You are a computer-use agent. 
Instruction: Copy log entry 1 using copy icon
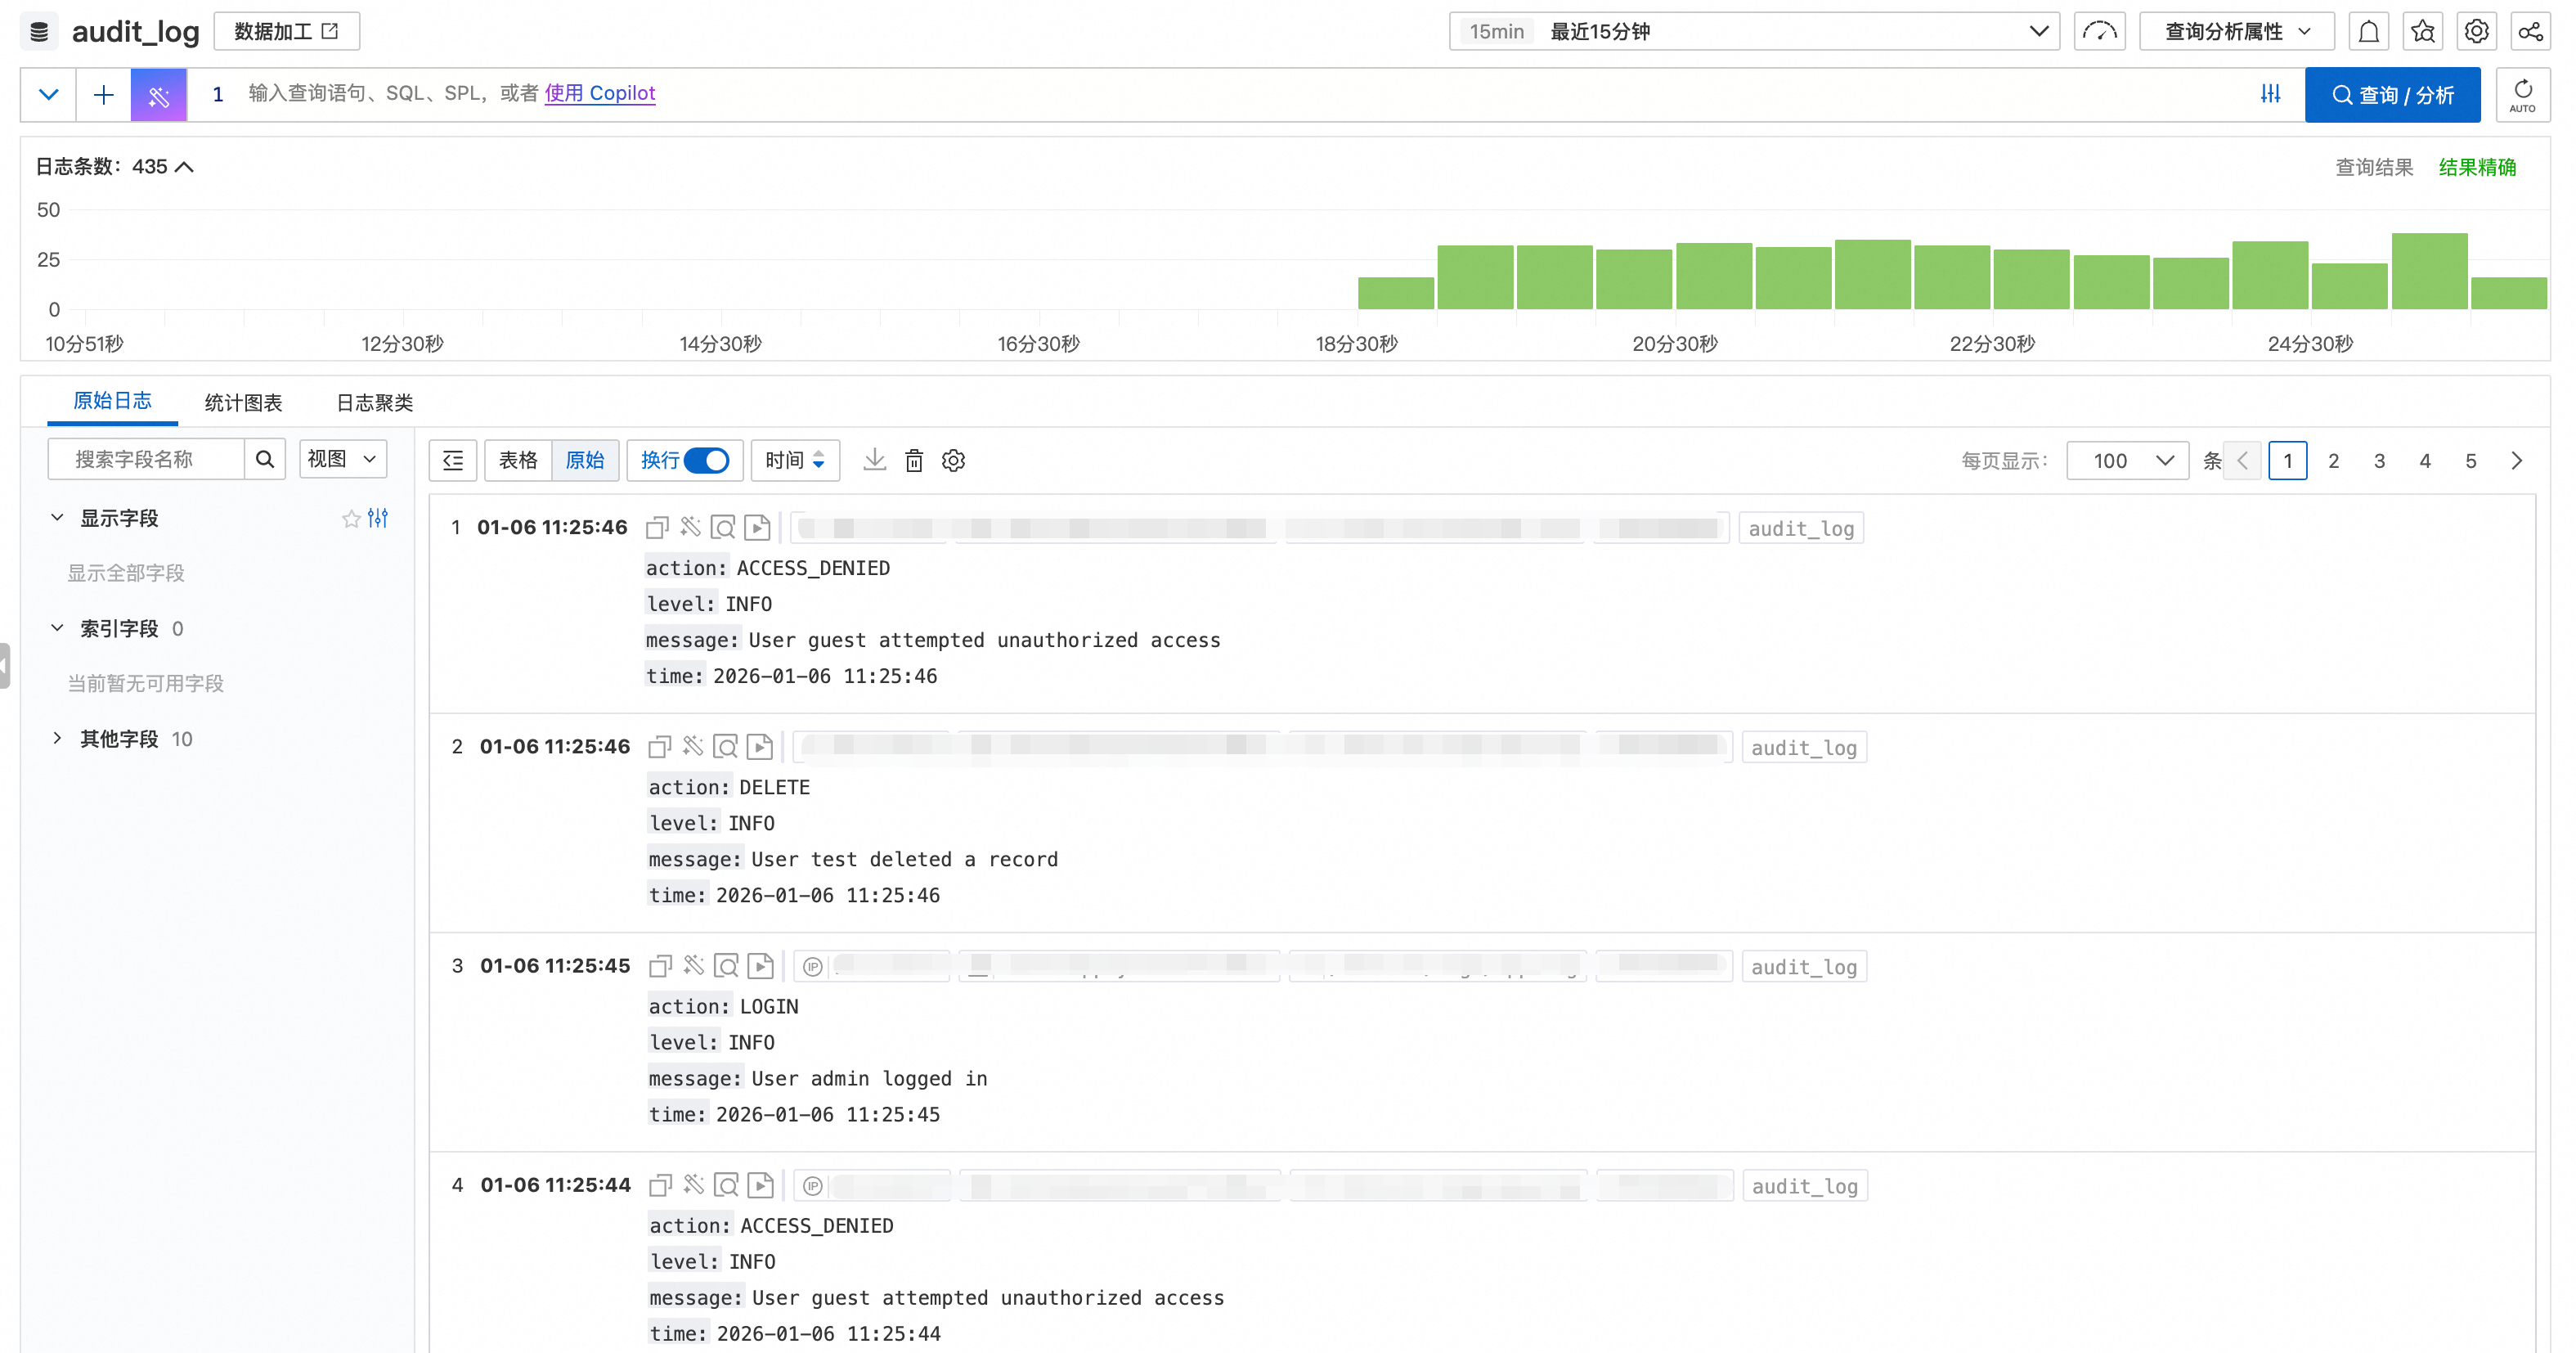click(657, 527)
